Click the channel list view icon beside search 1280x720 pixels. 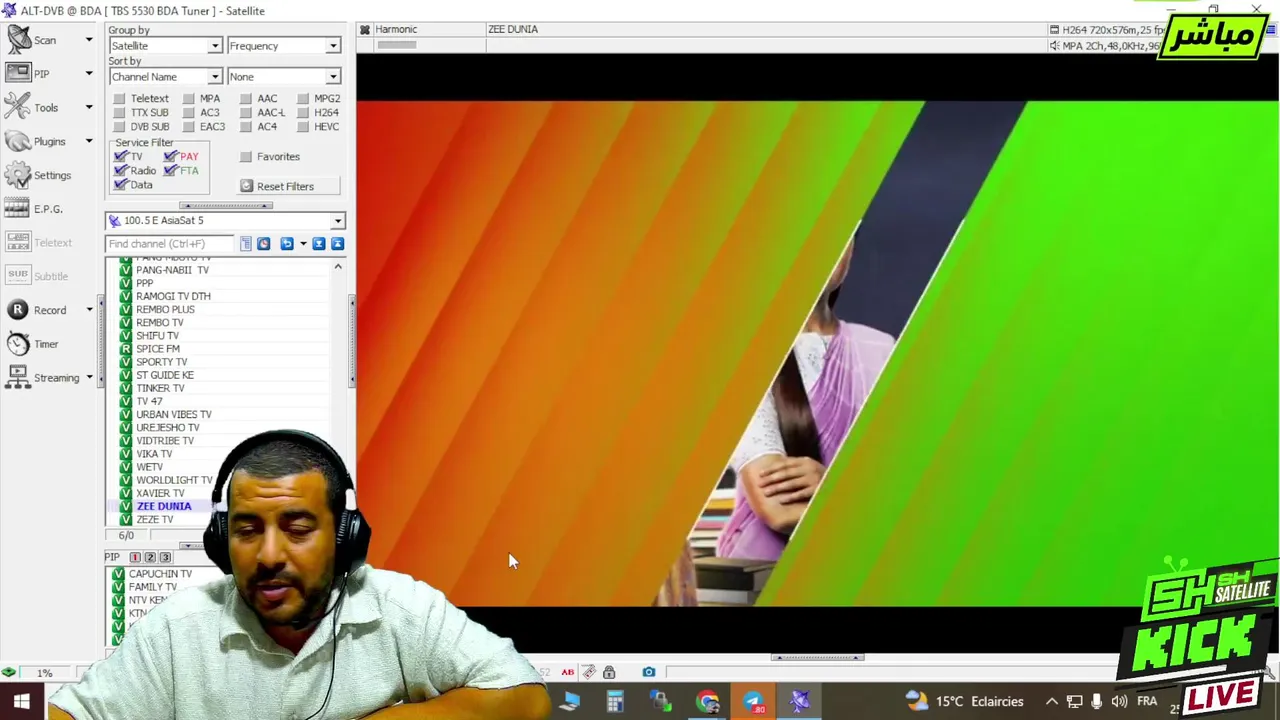pos(246,244)
